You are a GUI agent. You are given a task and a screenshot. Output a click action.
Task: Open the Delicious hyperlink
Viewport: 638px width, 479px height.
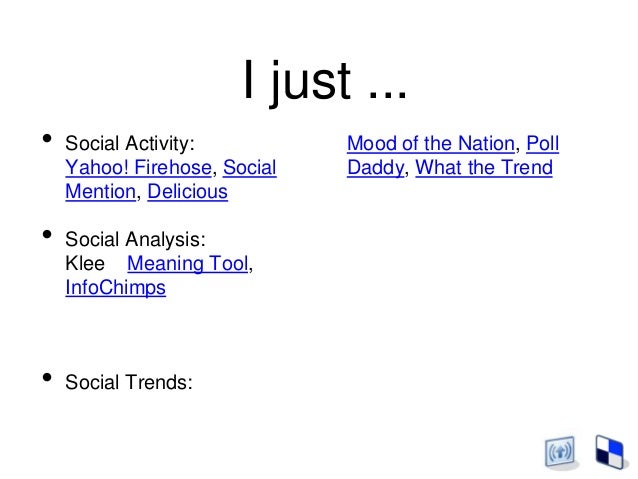[x=187, y=192]
